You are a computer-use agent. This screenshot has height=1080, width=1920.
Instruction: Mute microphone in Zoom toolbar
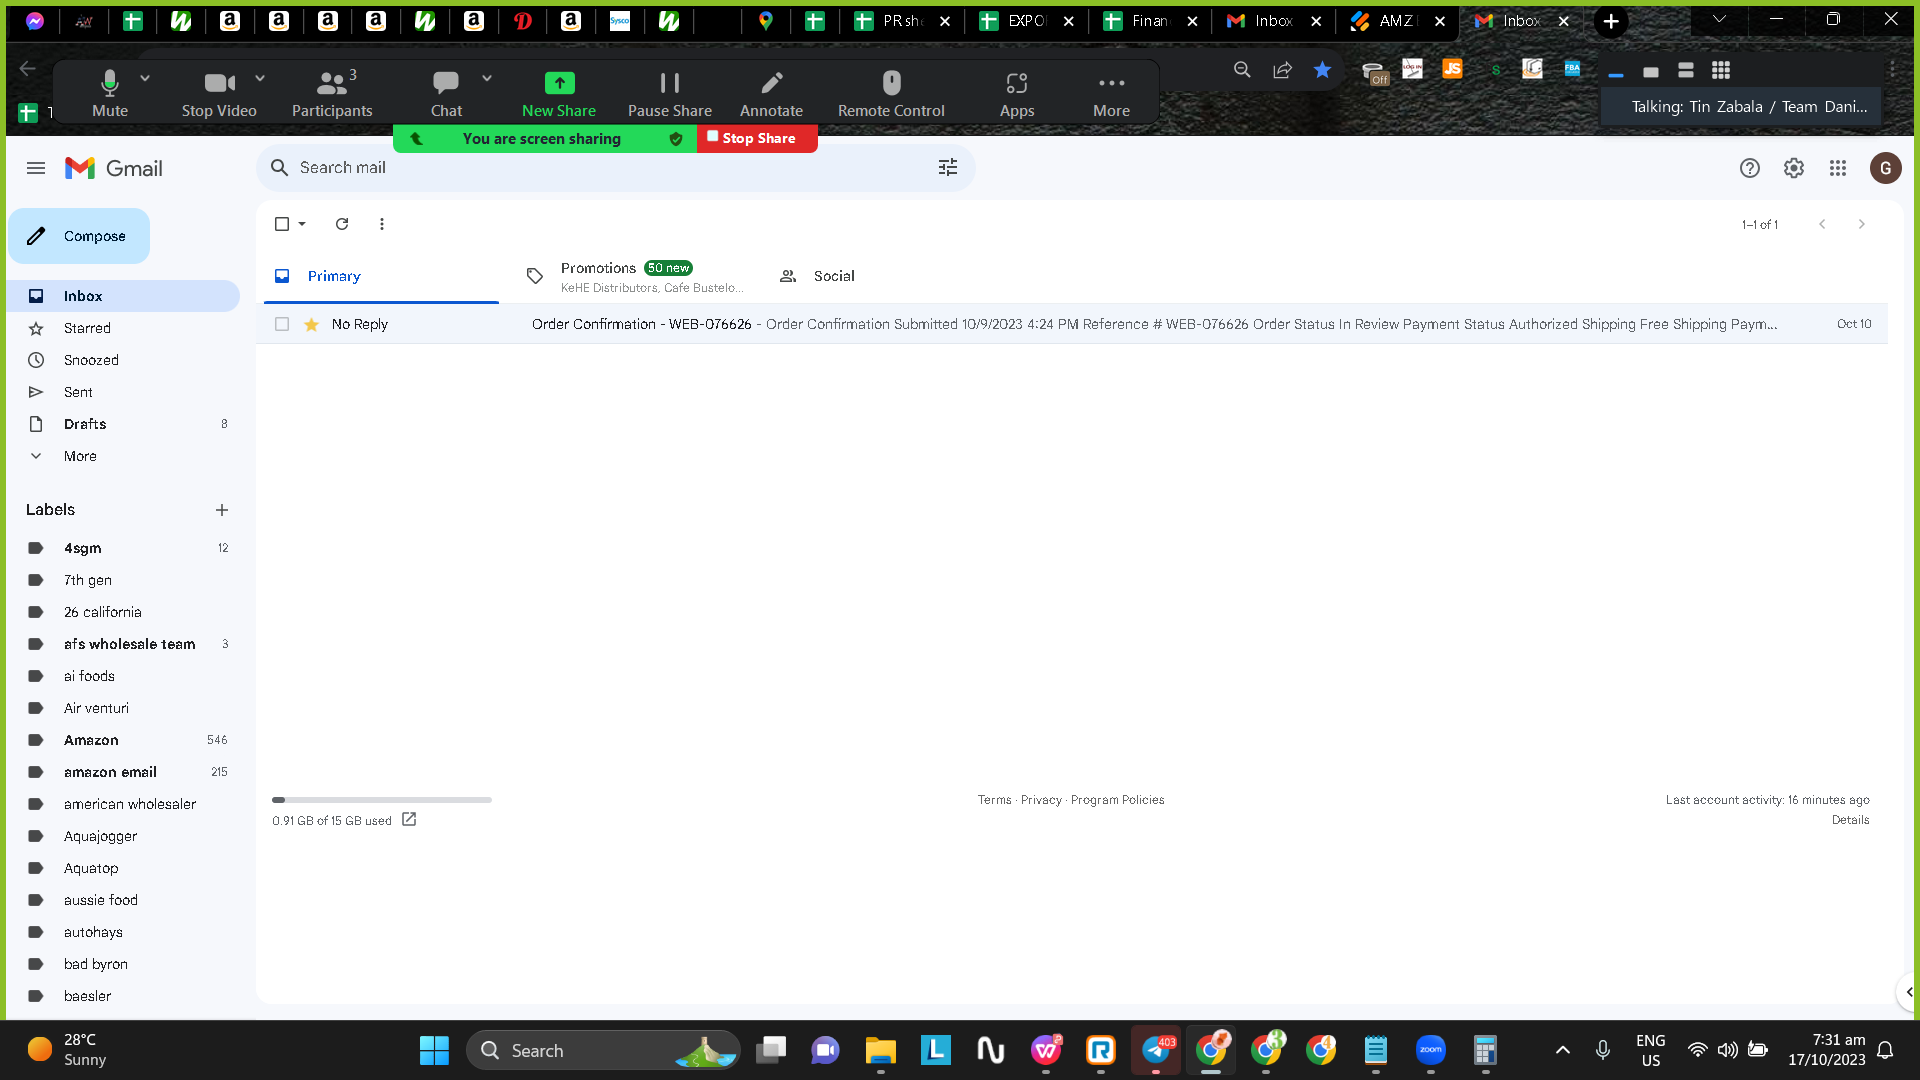[x=109, y=94]
